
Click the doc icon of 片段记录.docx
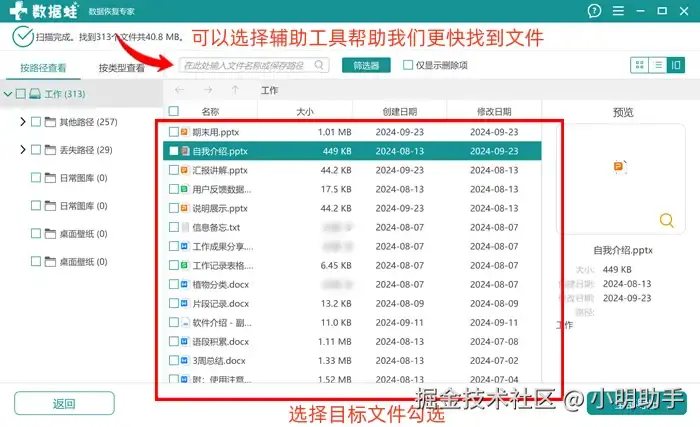[184, 303]
